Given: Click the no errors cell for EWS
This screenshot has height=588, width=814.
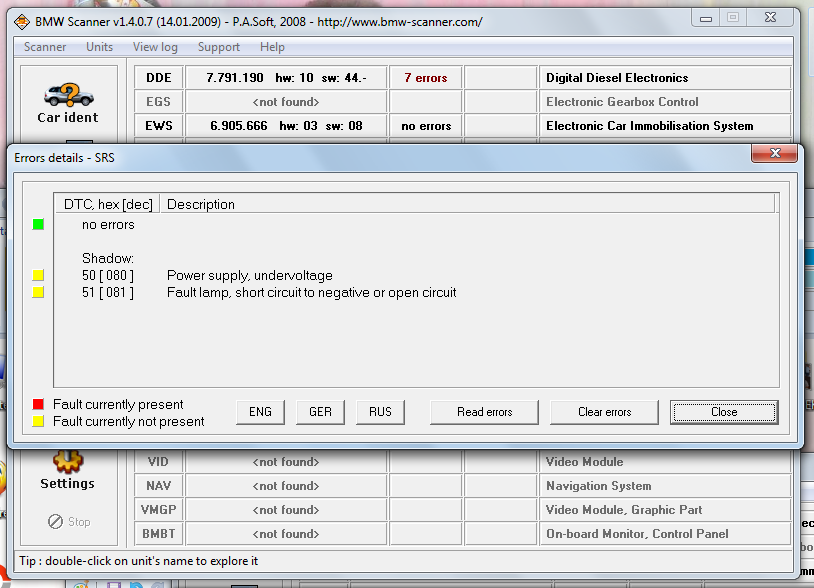Looking at the screenshot, I should 426,126.
